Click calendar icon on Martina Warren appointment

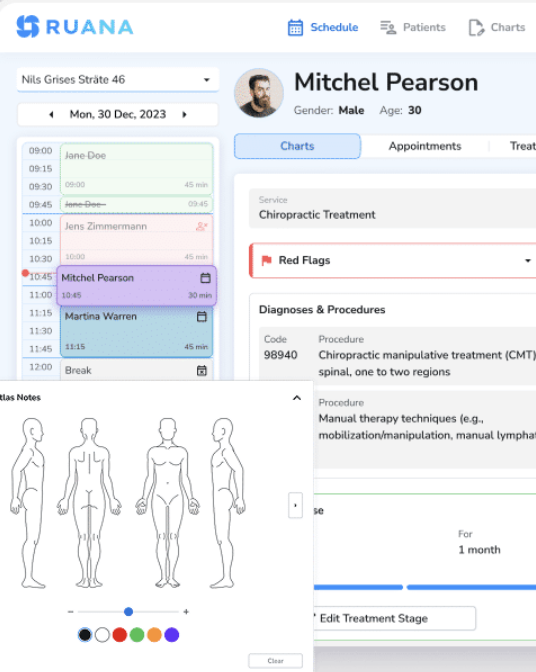201,316
